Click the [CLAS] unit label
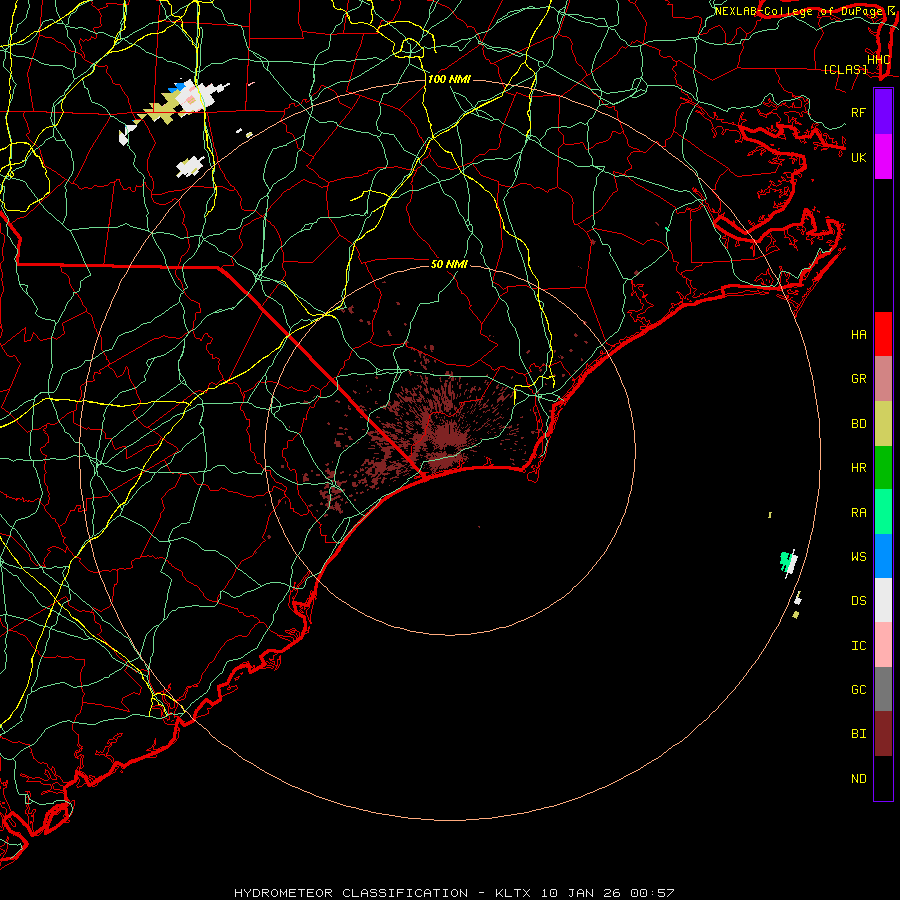 coord(845,69)
